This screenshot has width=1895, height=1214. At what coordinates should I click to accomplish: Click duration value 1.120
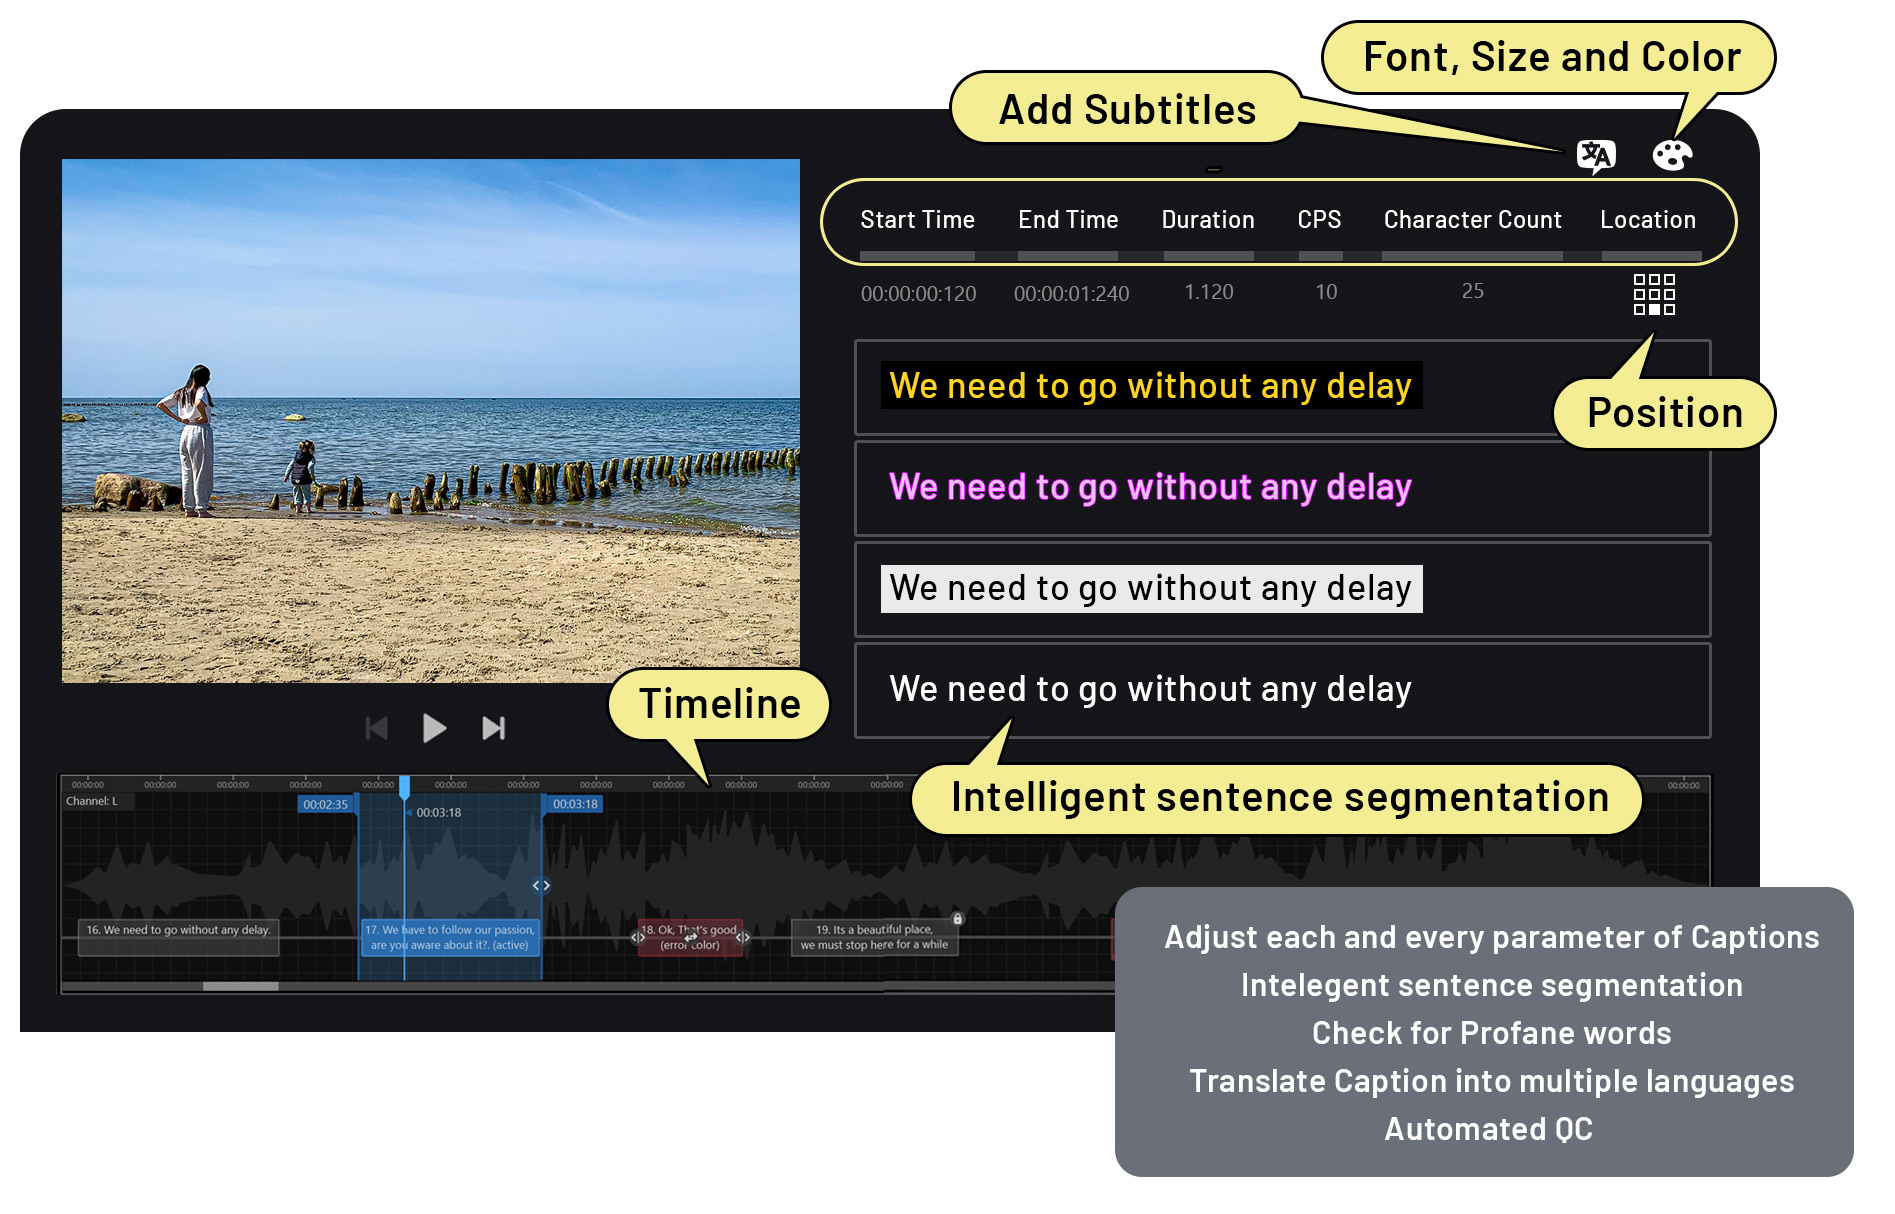(x=1209, y=292)
